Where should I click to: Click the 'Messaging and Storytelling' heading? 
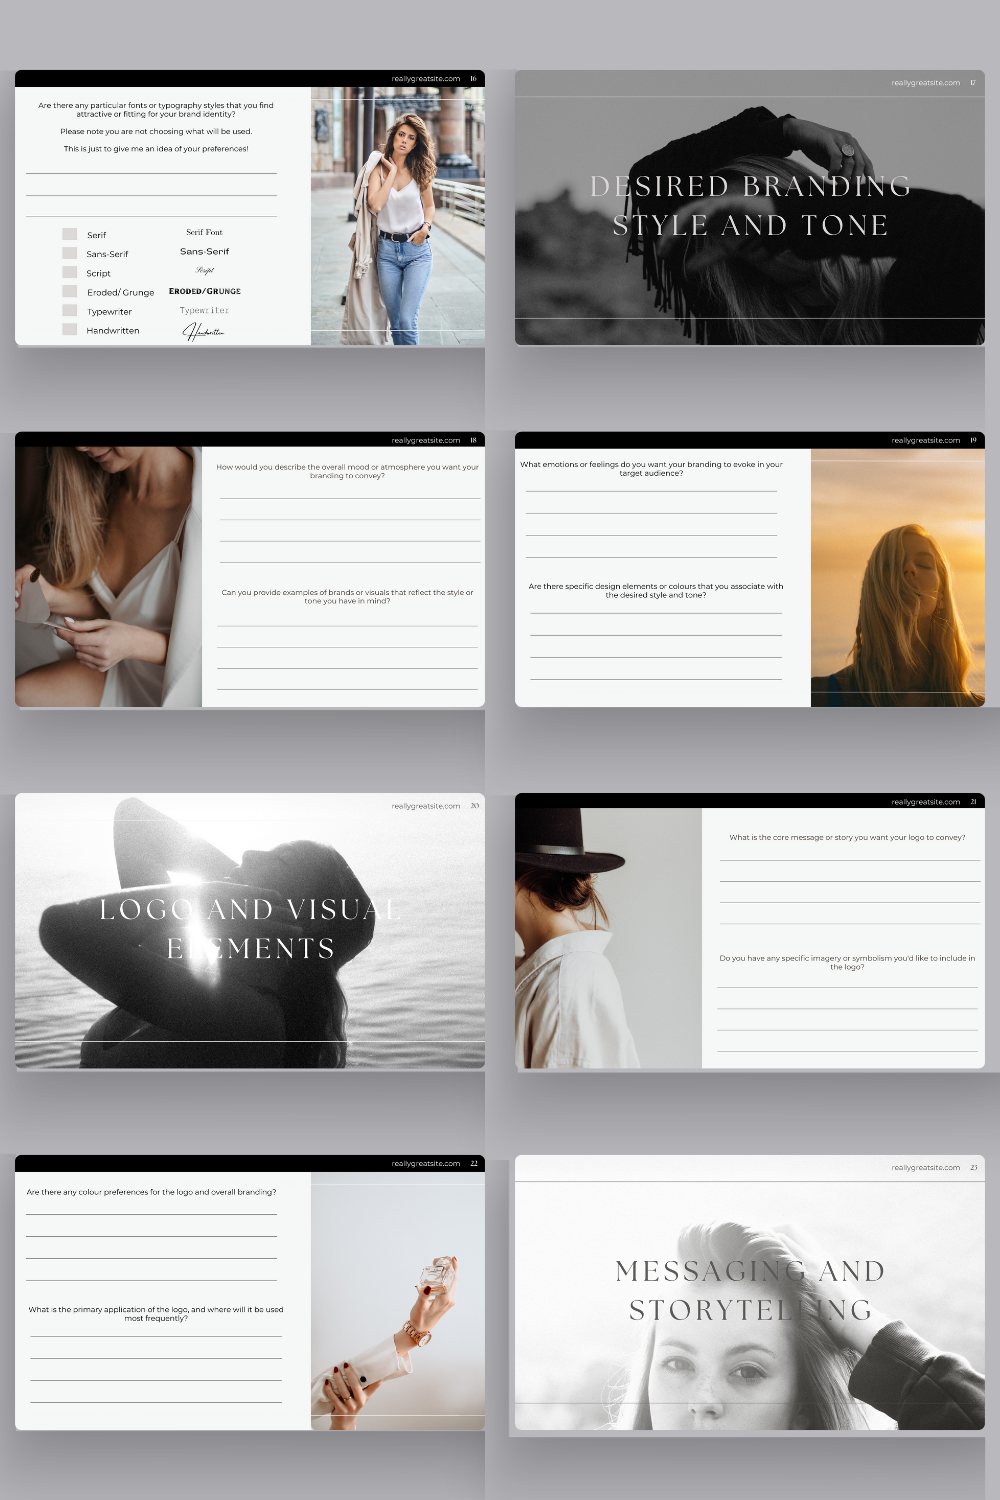(x=750, y=1290)
